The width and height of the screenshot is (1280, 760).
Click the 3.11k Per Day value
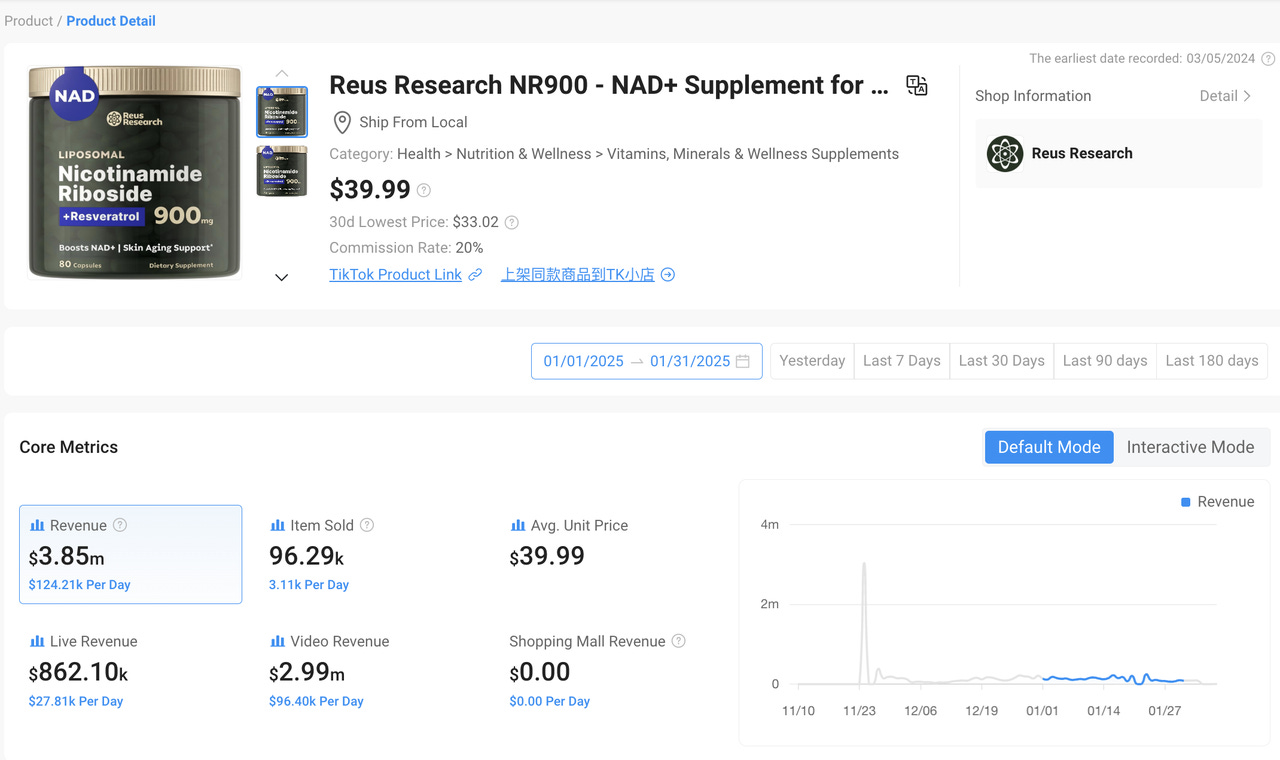(309, 585)
